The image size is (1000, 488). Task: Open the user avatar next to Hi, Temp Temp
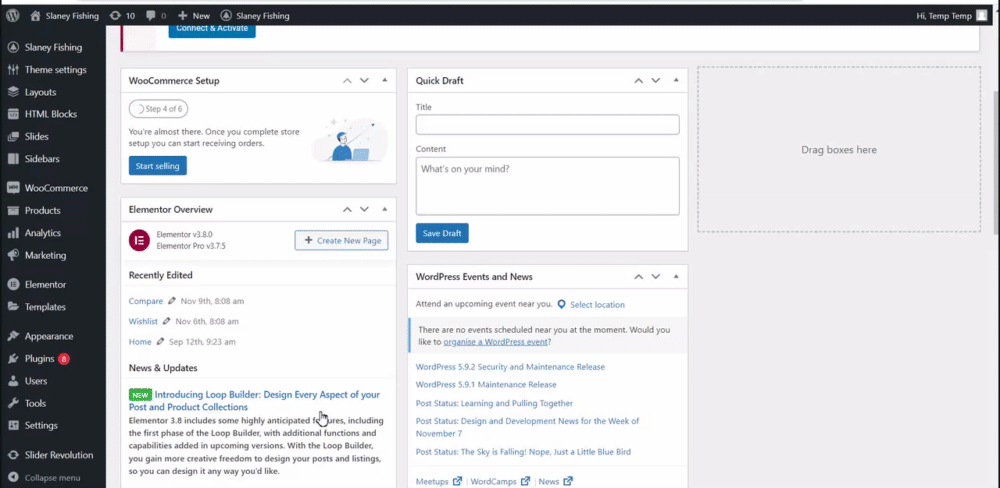coord(982,15)
